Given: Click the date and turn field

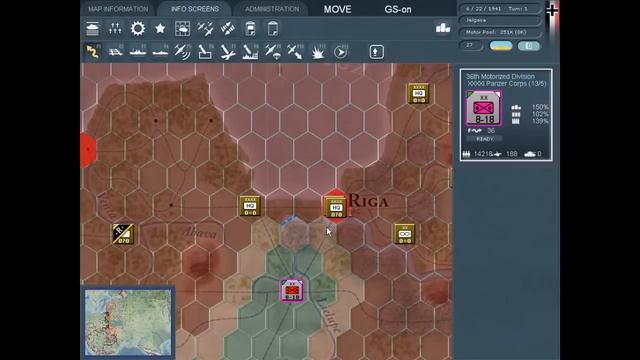Looking at the screenshot, I should 500,9.
